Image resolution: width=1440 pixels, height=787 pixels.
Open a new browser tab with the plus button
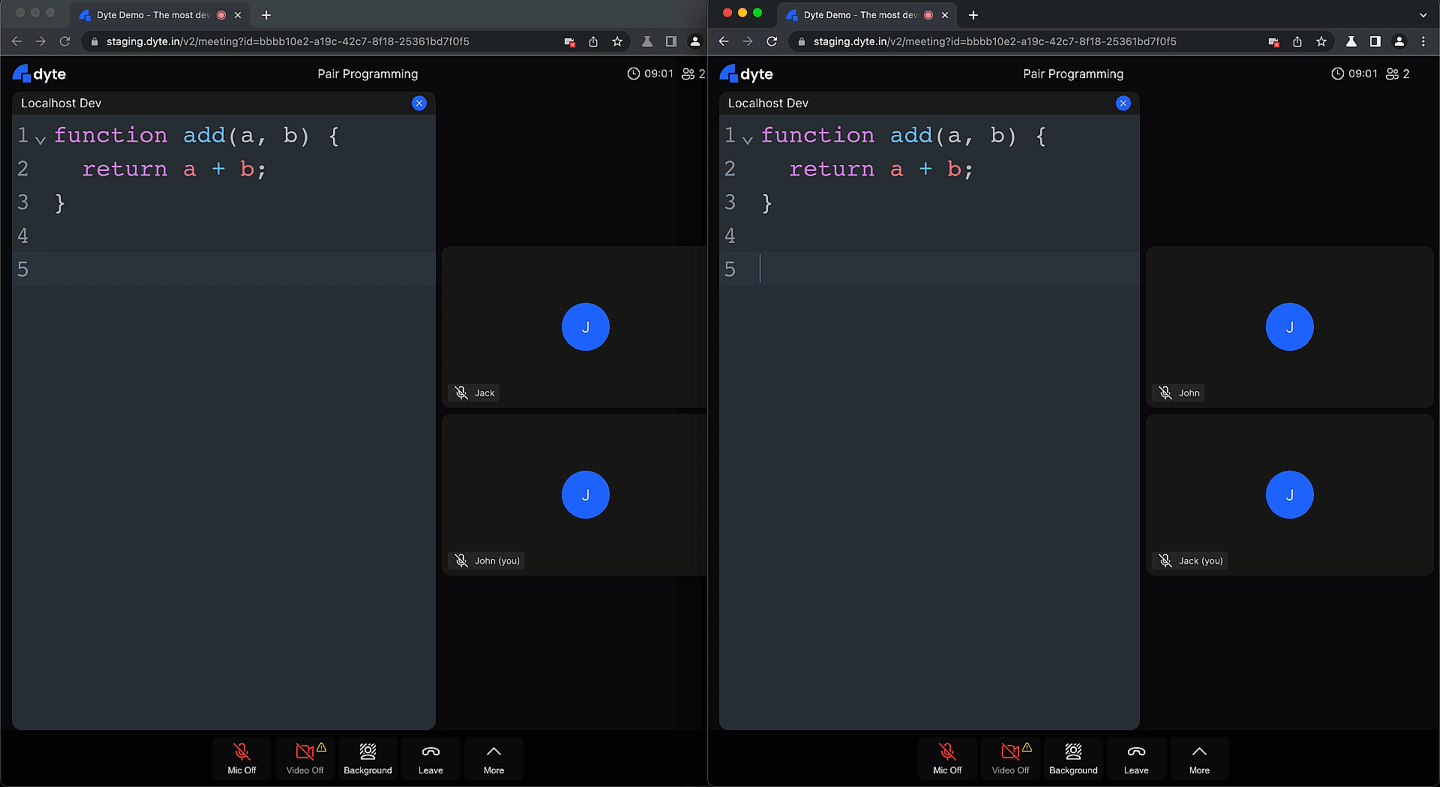(x=266, y=14)
